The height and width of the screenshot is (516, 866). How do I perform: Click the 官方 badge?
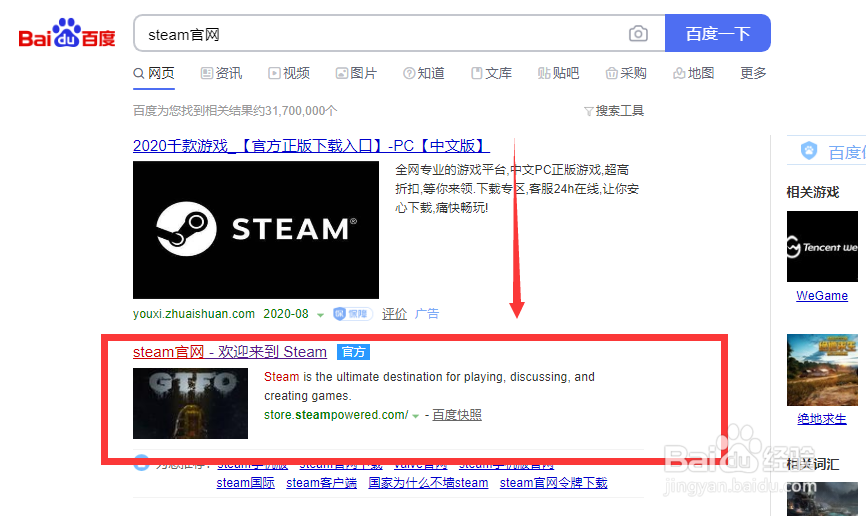(x=353, y=352)
